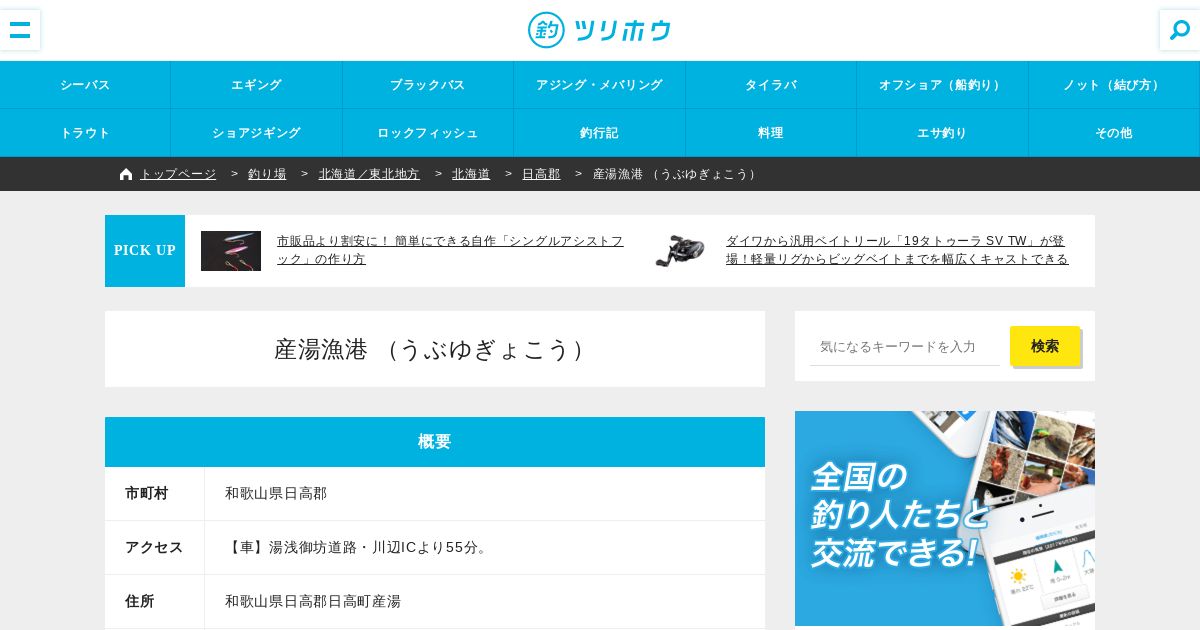Open the アジング・メバリング category
The width and height of the screenshot is (1200, 630).
click(x=600, y=85)
